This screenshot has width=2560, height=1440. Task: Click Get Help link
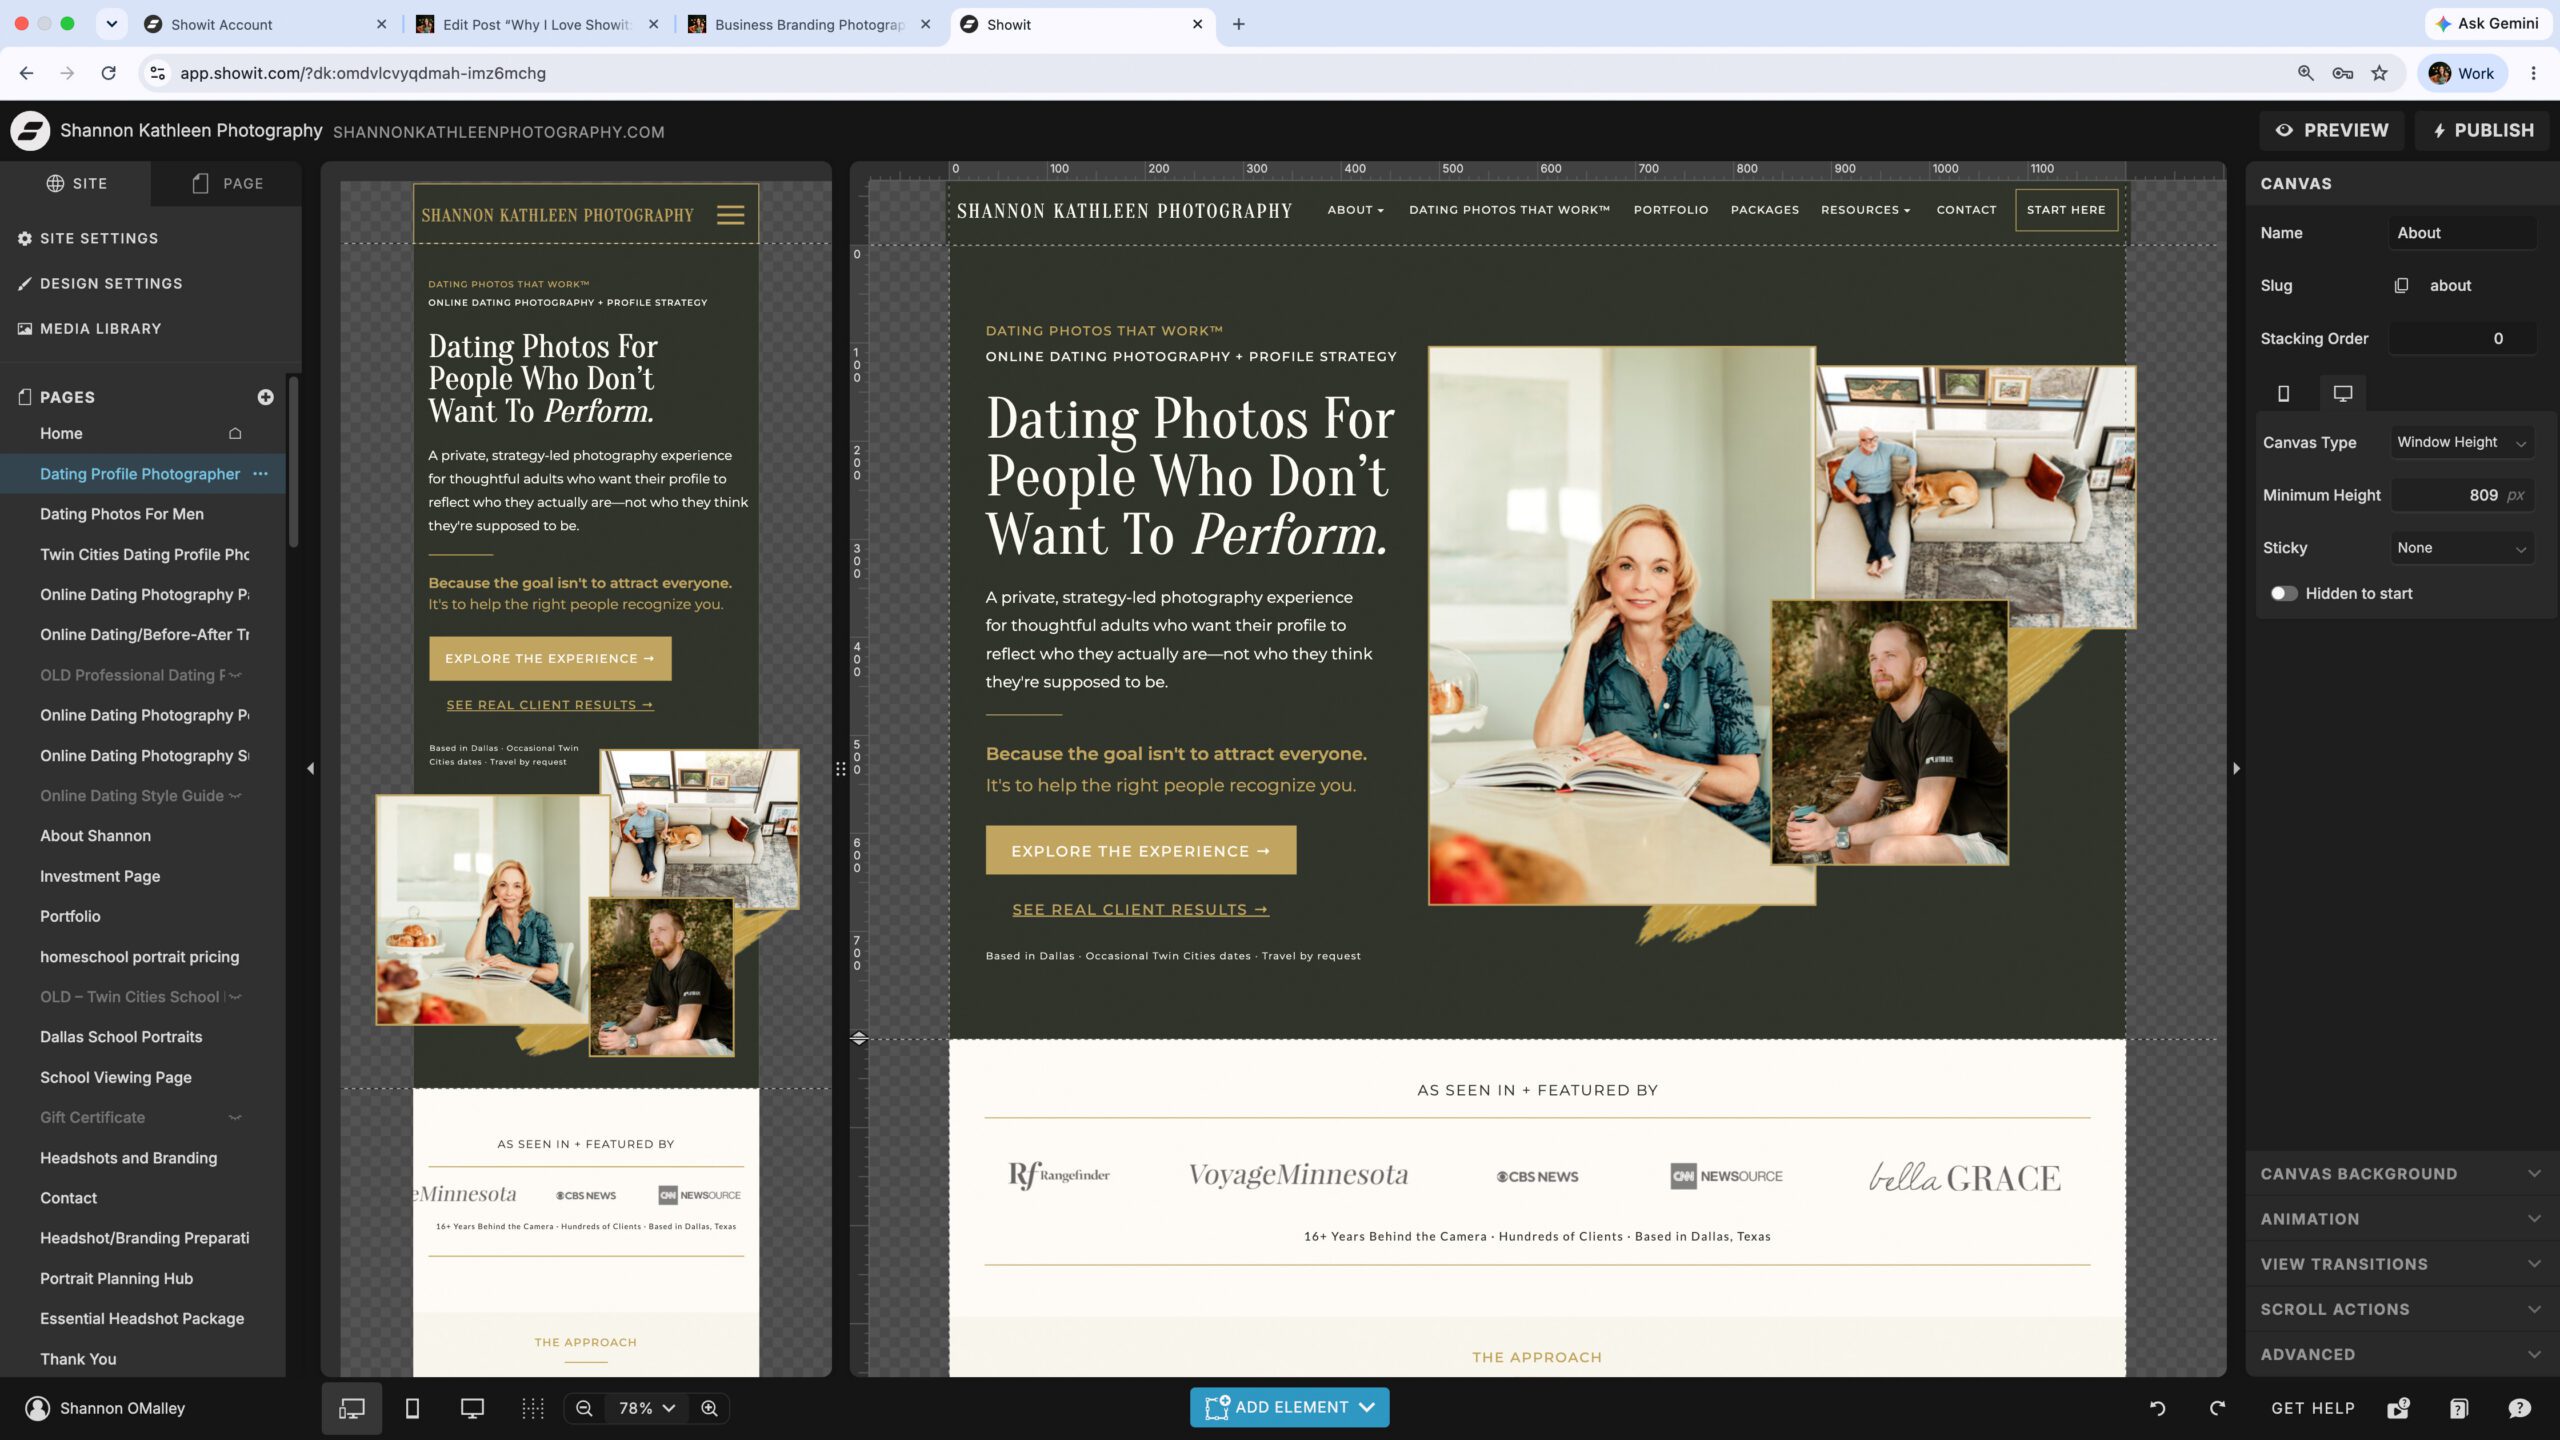[2313, 1408]
